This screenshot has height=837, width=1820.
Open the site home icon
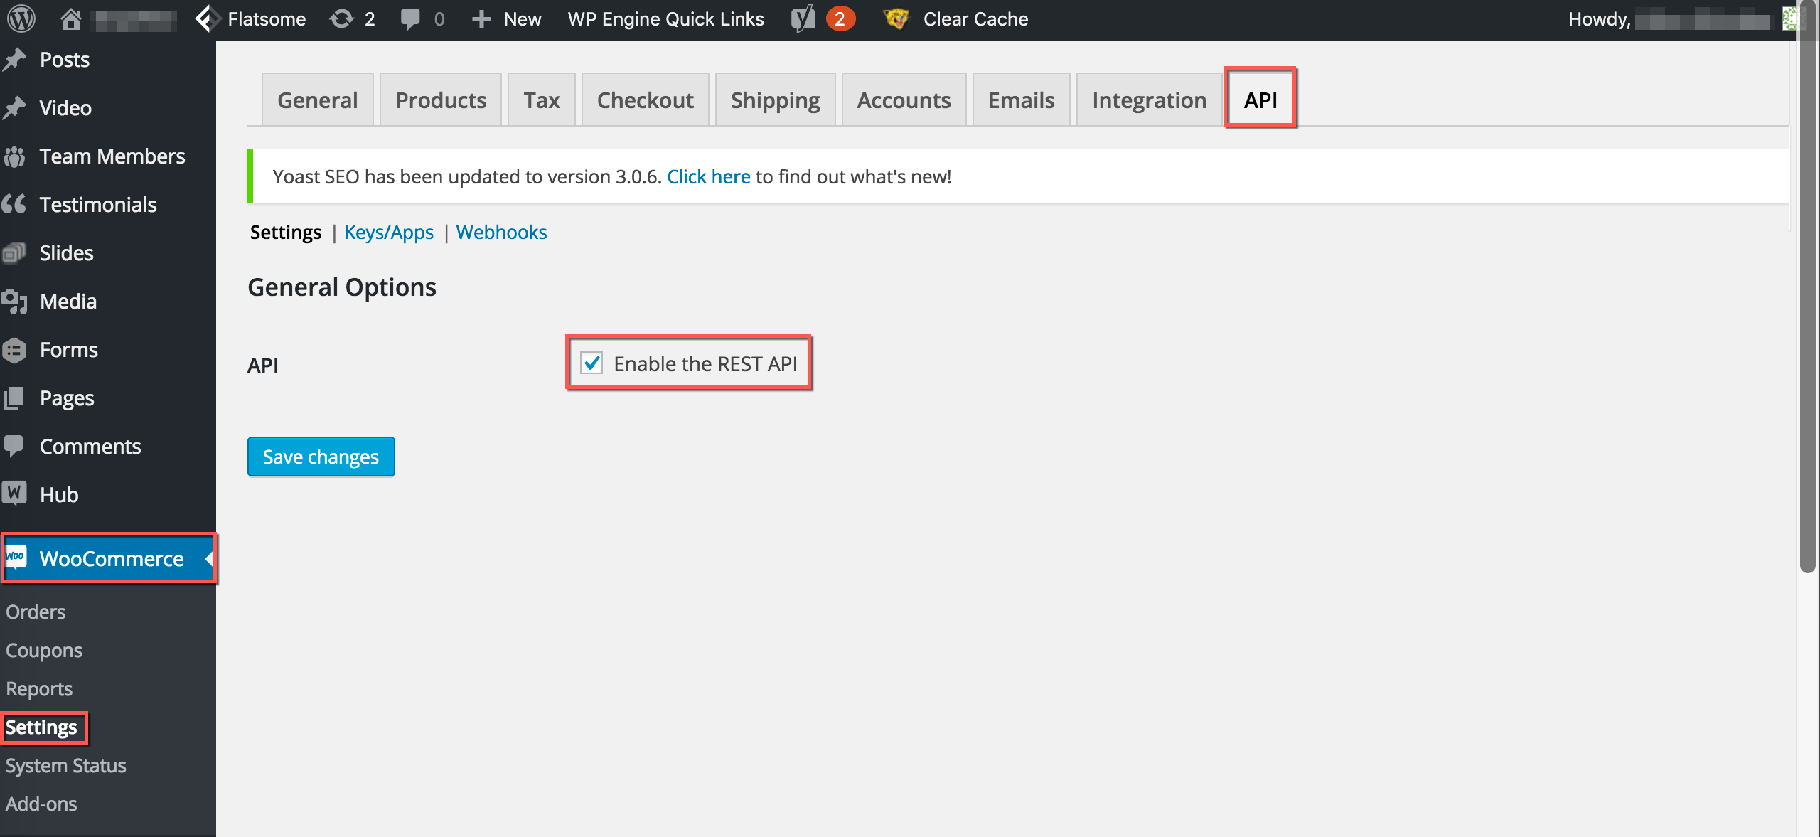click(x=71, y=19)
